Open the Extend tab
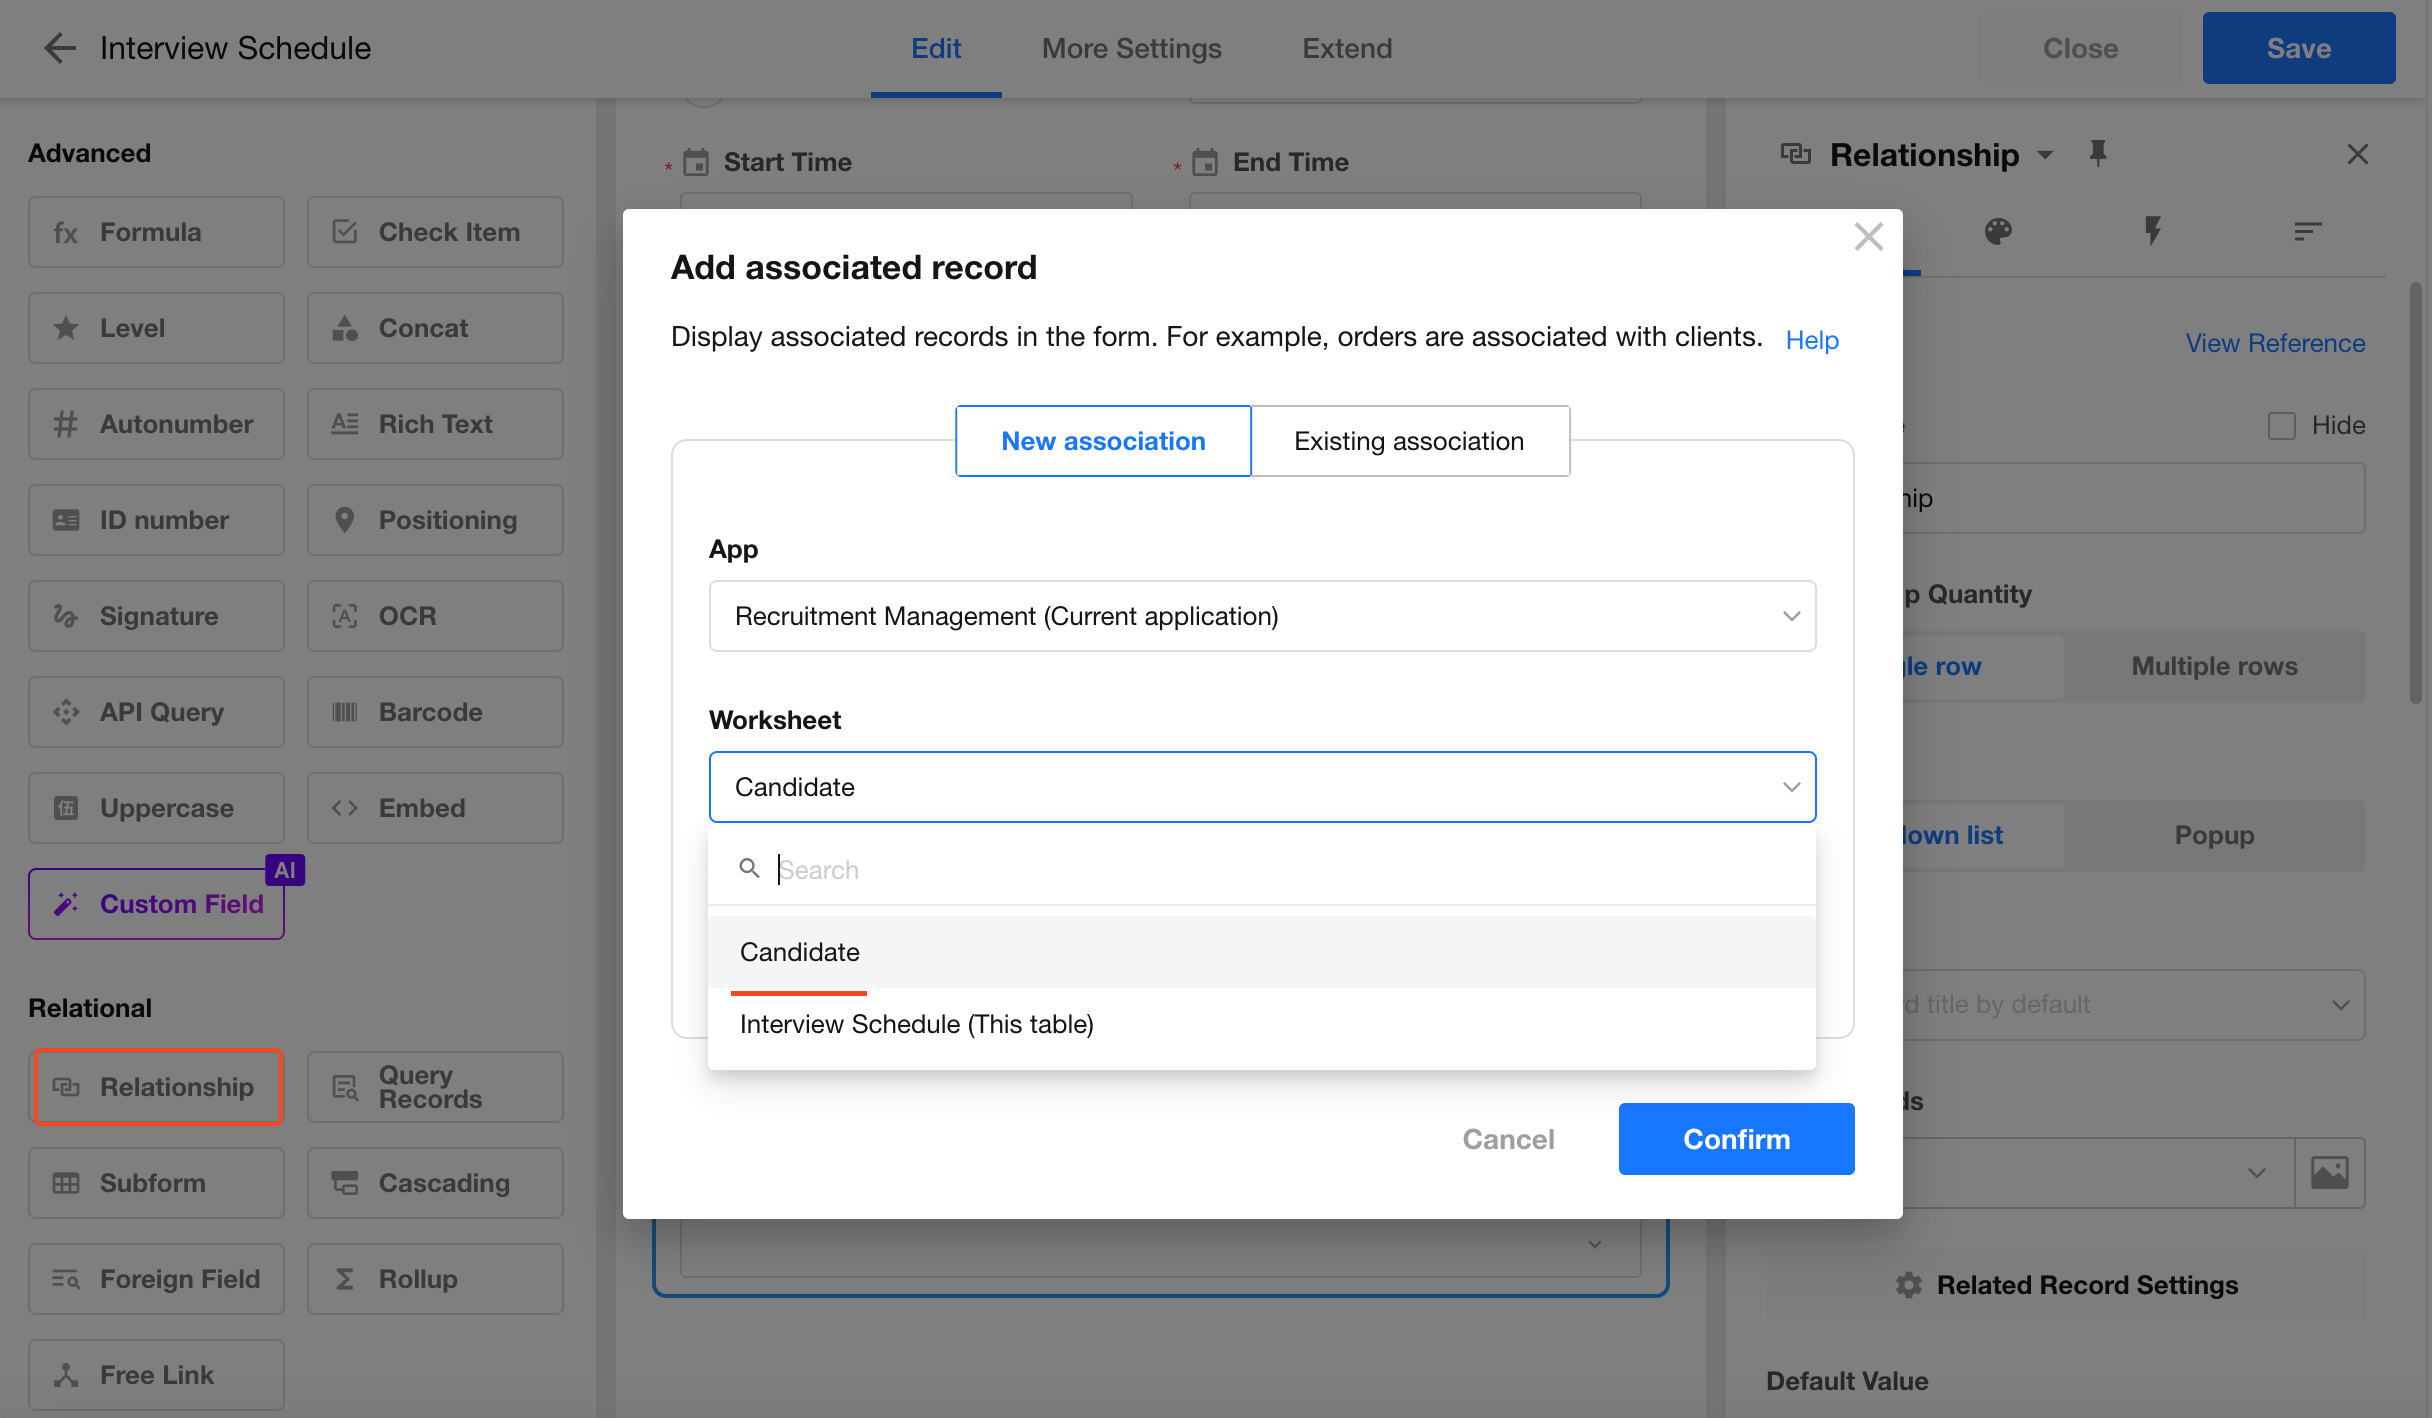 [x=1347, y=48]
